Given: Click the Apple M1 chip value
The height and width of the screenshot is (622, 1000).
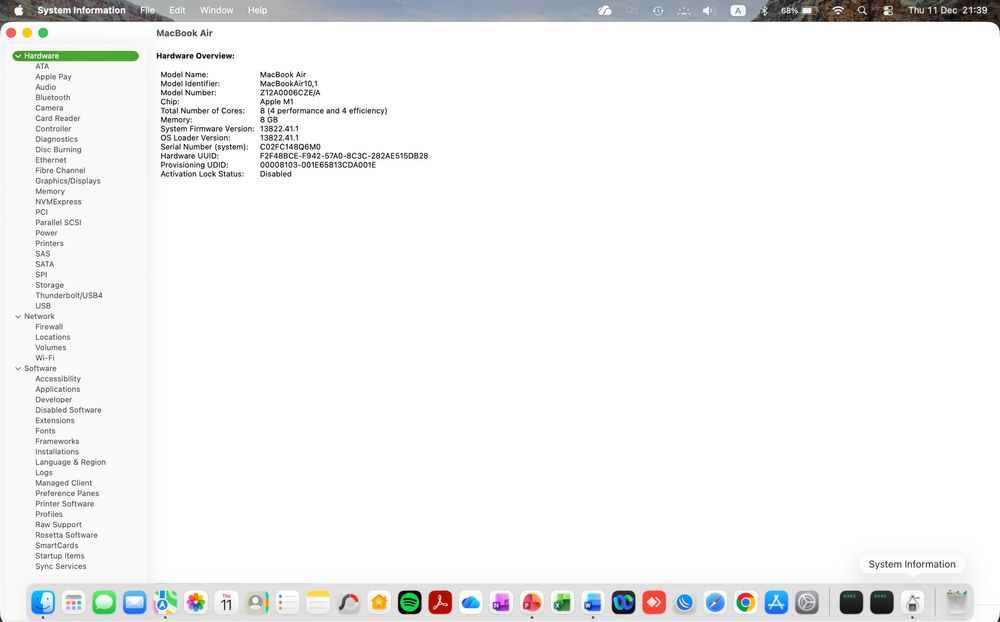Looking at the screenshot, I should (x=277, y=101).
